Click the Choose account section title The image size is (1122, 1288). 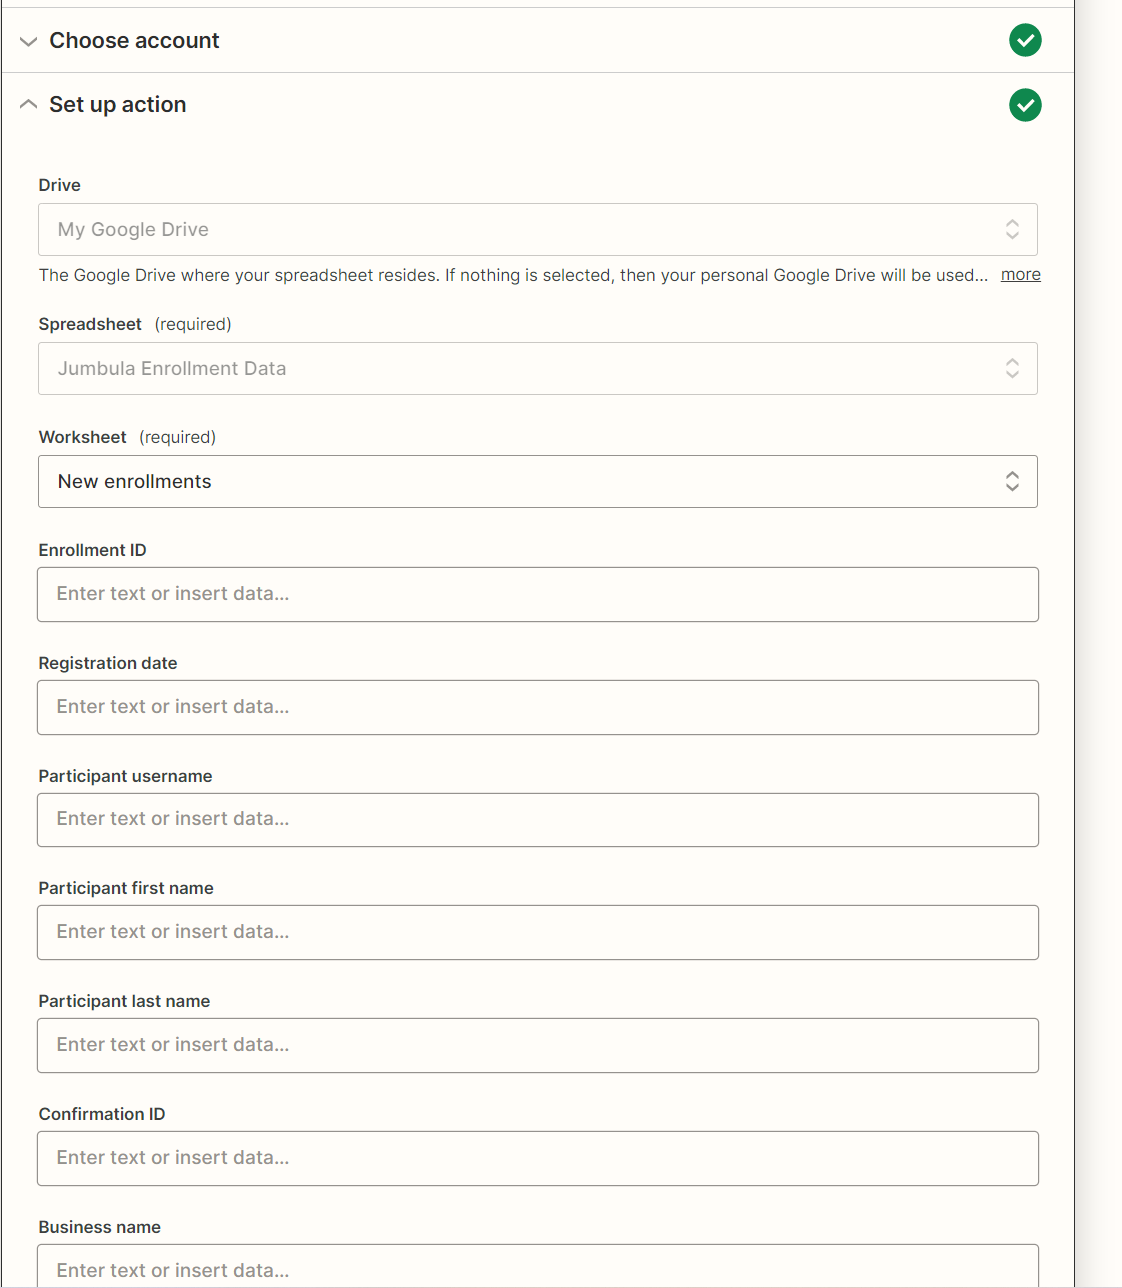134,41
